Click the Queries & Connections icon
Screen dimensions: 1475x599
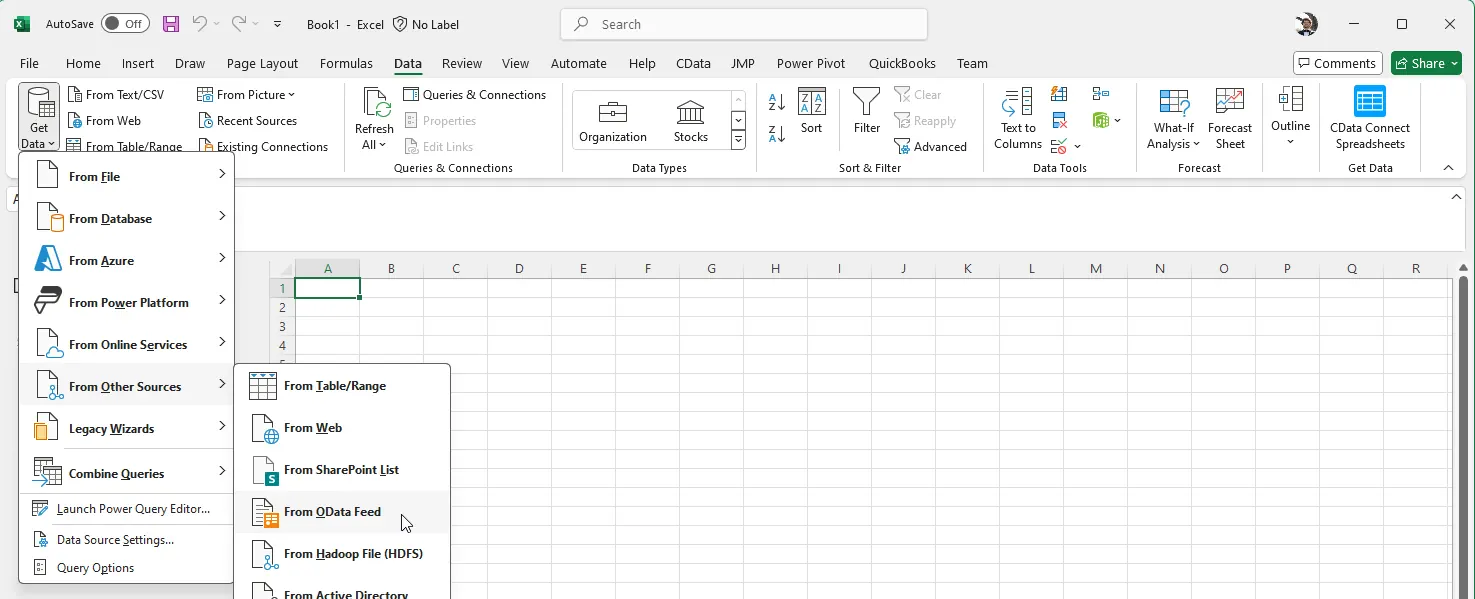coord(411,95)
